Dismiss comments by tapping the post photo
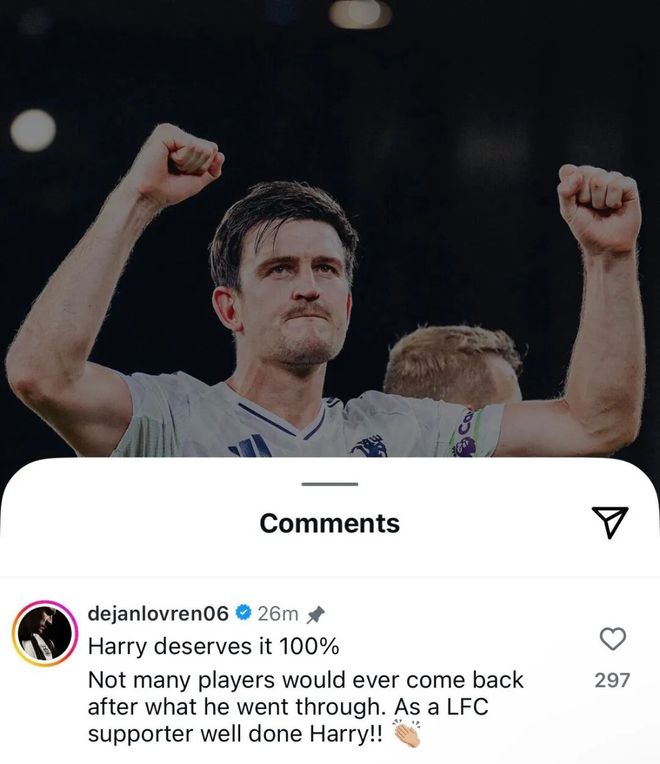The height and width of the screenshot is (764, 660). (x=330, y=228)
